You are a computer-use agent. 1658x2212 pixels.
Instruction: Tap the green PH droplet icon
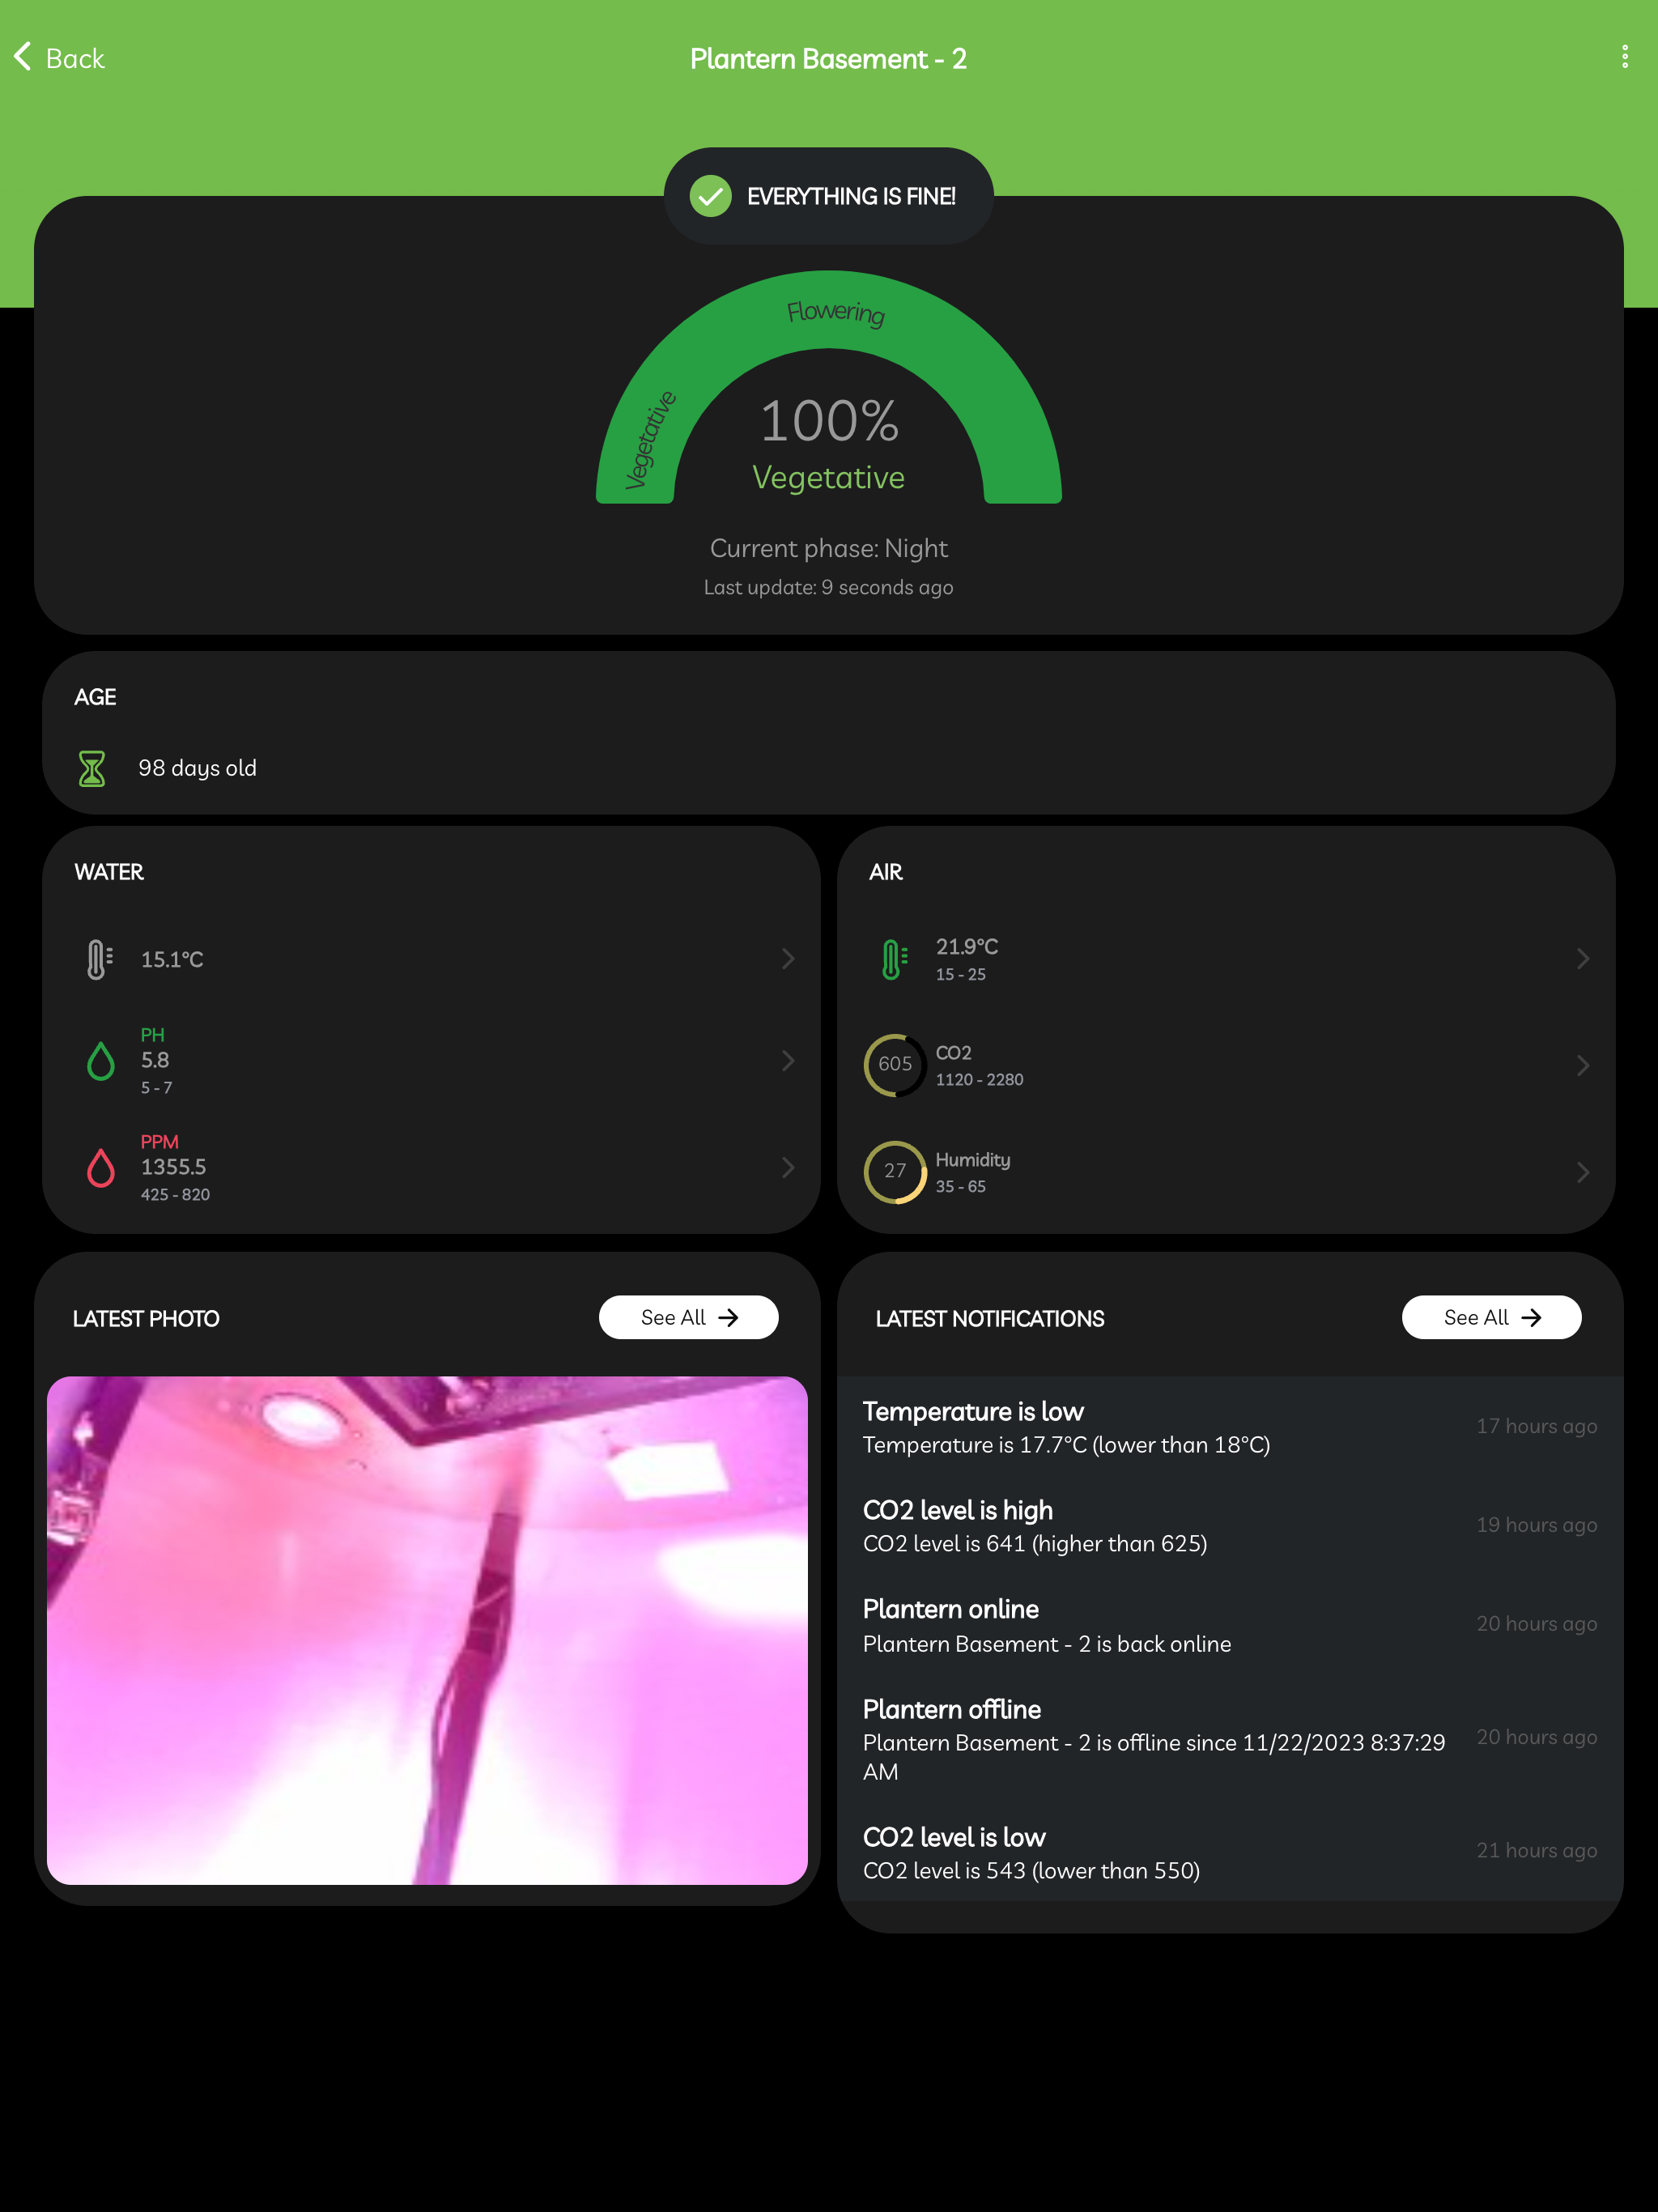pos(101,1061)
